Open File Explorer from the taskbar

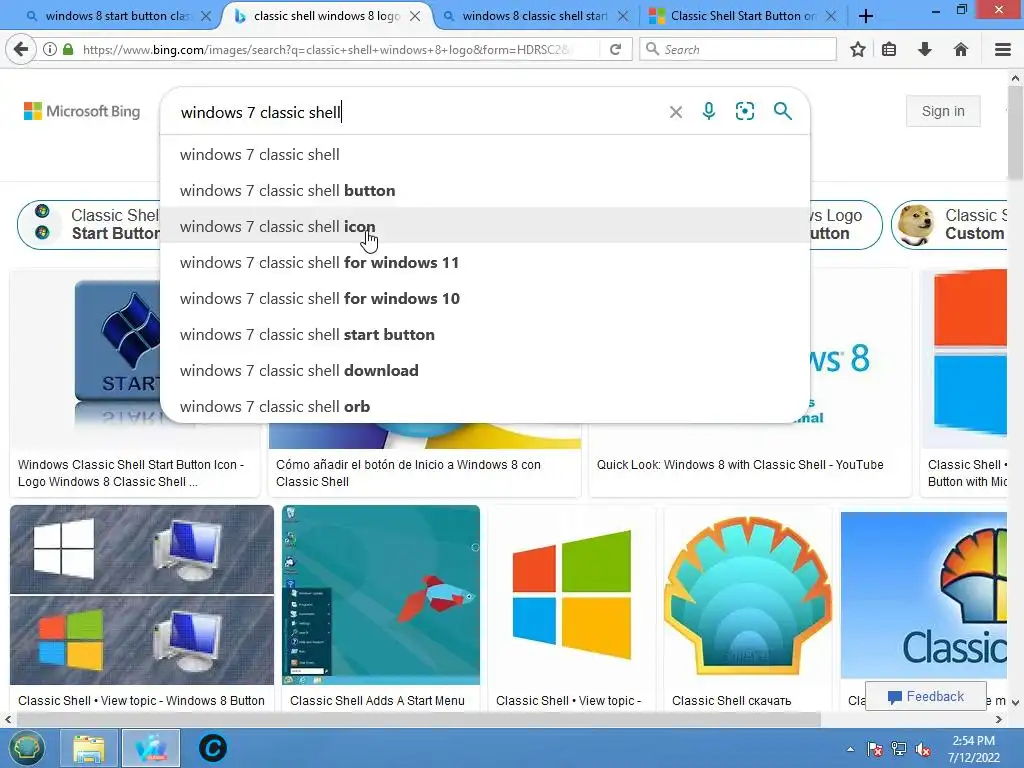point(88,748)
